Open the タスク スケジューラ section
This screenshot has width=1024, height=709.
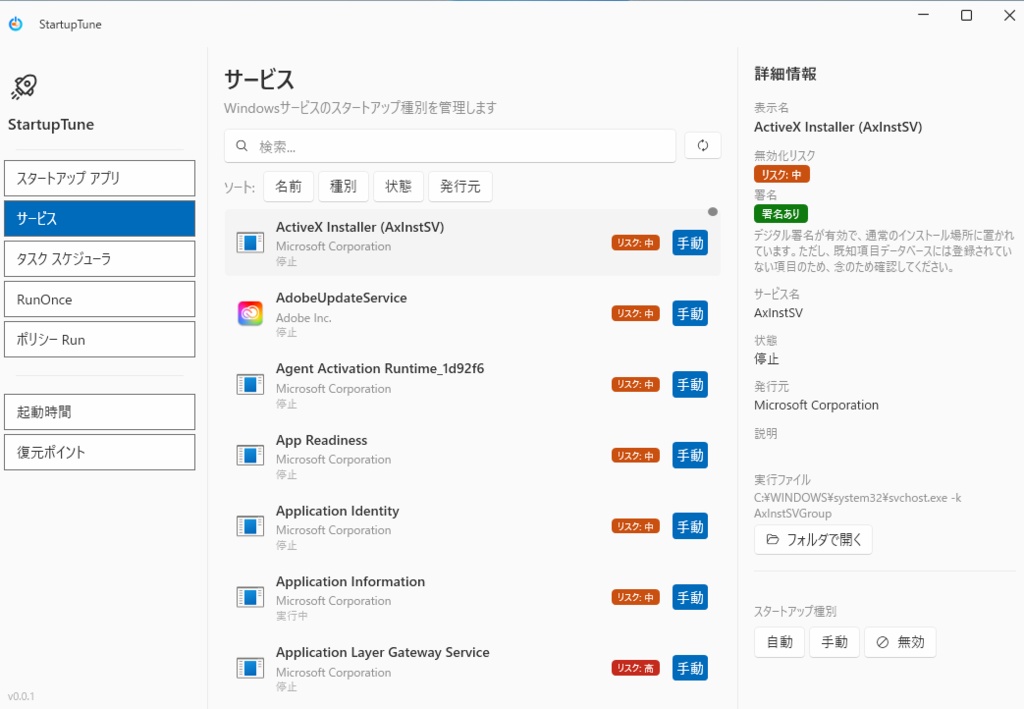point(99,259)
